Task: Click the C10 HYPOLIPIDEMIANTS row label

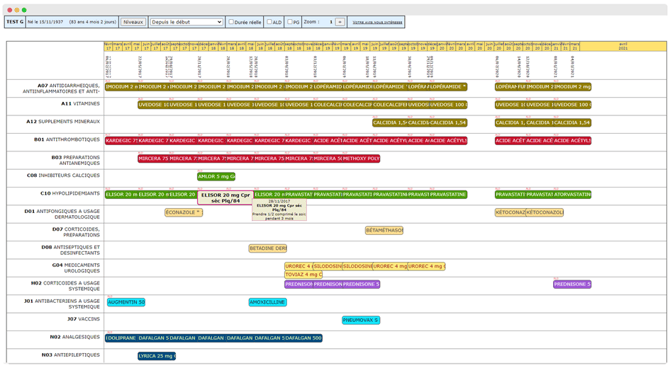Action: coord(70,194)
